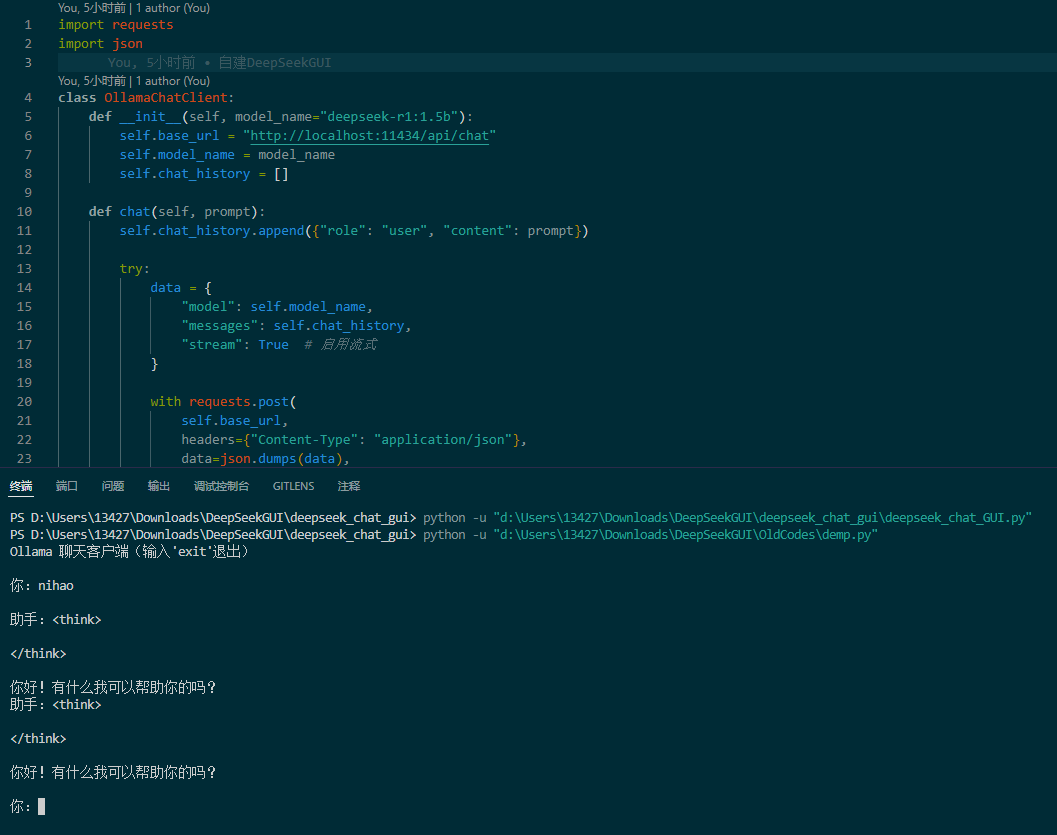Click the "application/json" header value

443,439
